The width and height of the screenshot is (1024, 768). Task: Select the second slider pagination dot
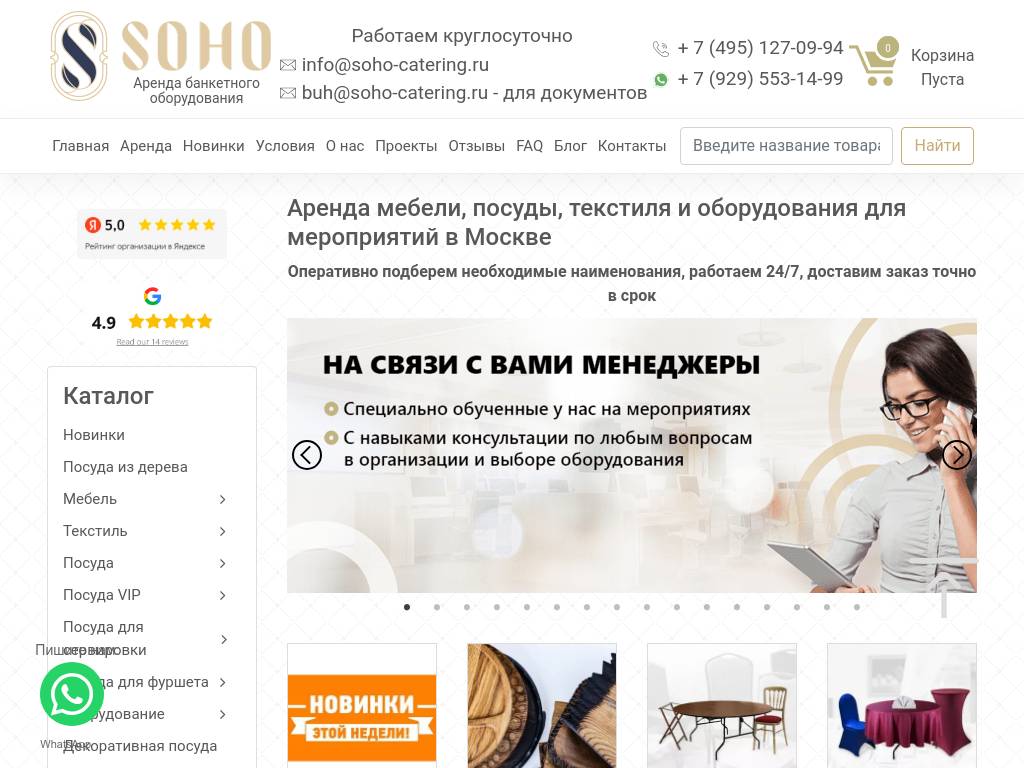(x=437, y=607)
